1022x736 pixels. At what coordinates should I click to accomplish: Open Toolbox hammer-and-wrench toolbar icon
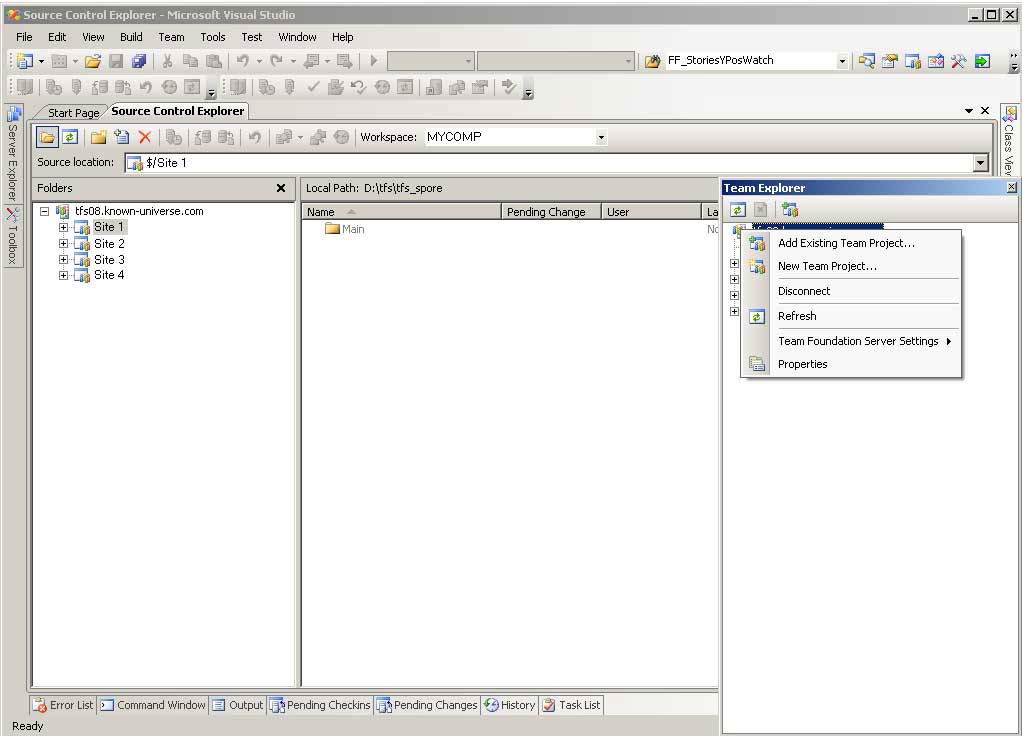(x=958, y=61)
